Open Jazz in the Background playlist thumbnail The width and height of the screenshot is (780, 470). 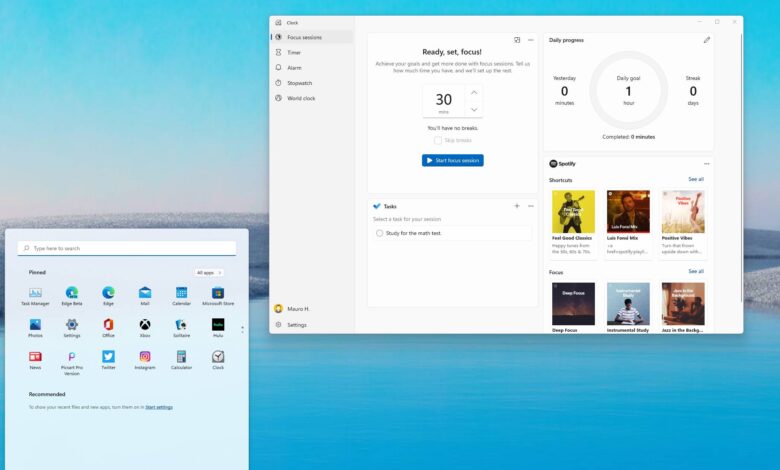tap(683, 303)
